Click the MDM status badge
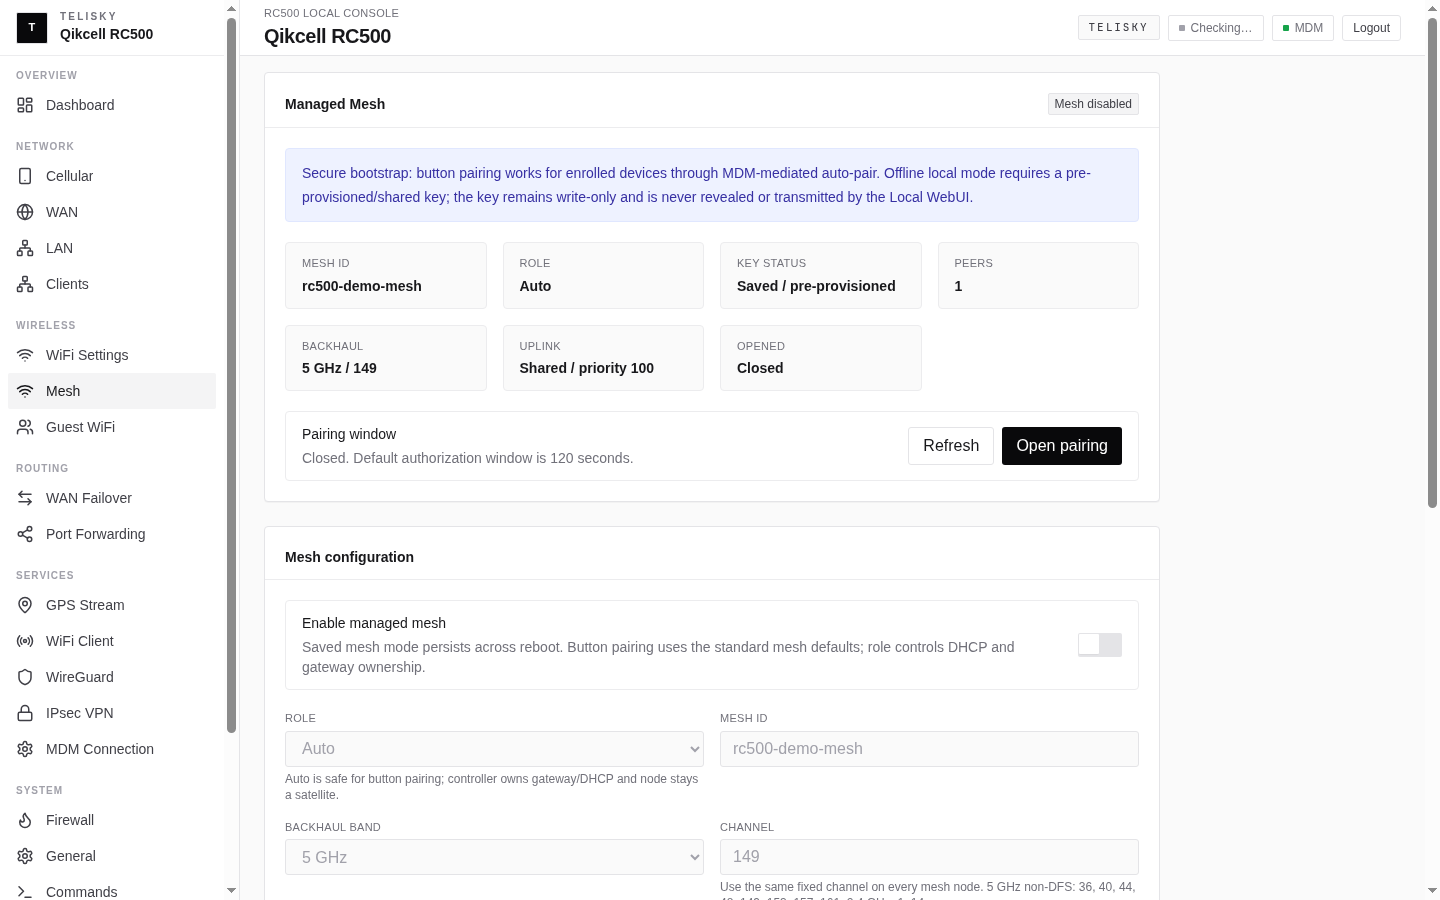This screenshot has width=1440, height=900. [1303, 28]
